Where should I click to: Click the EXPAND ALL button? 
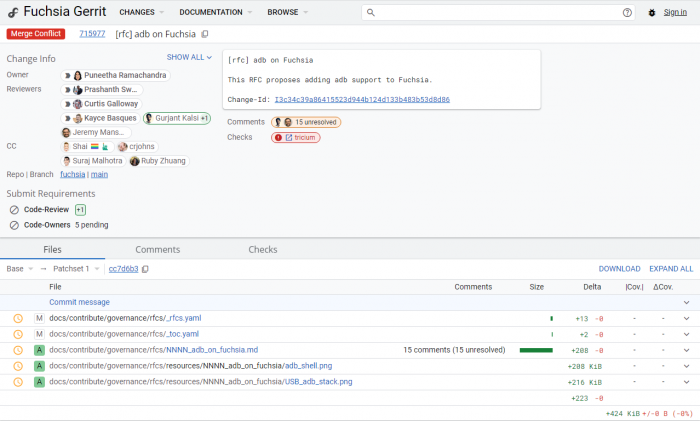[671, 269]
